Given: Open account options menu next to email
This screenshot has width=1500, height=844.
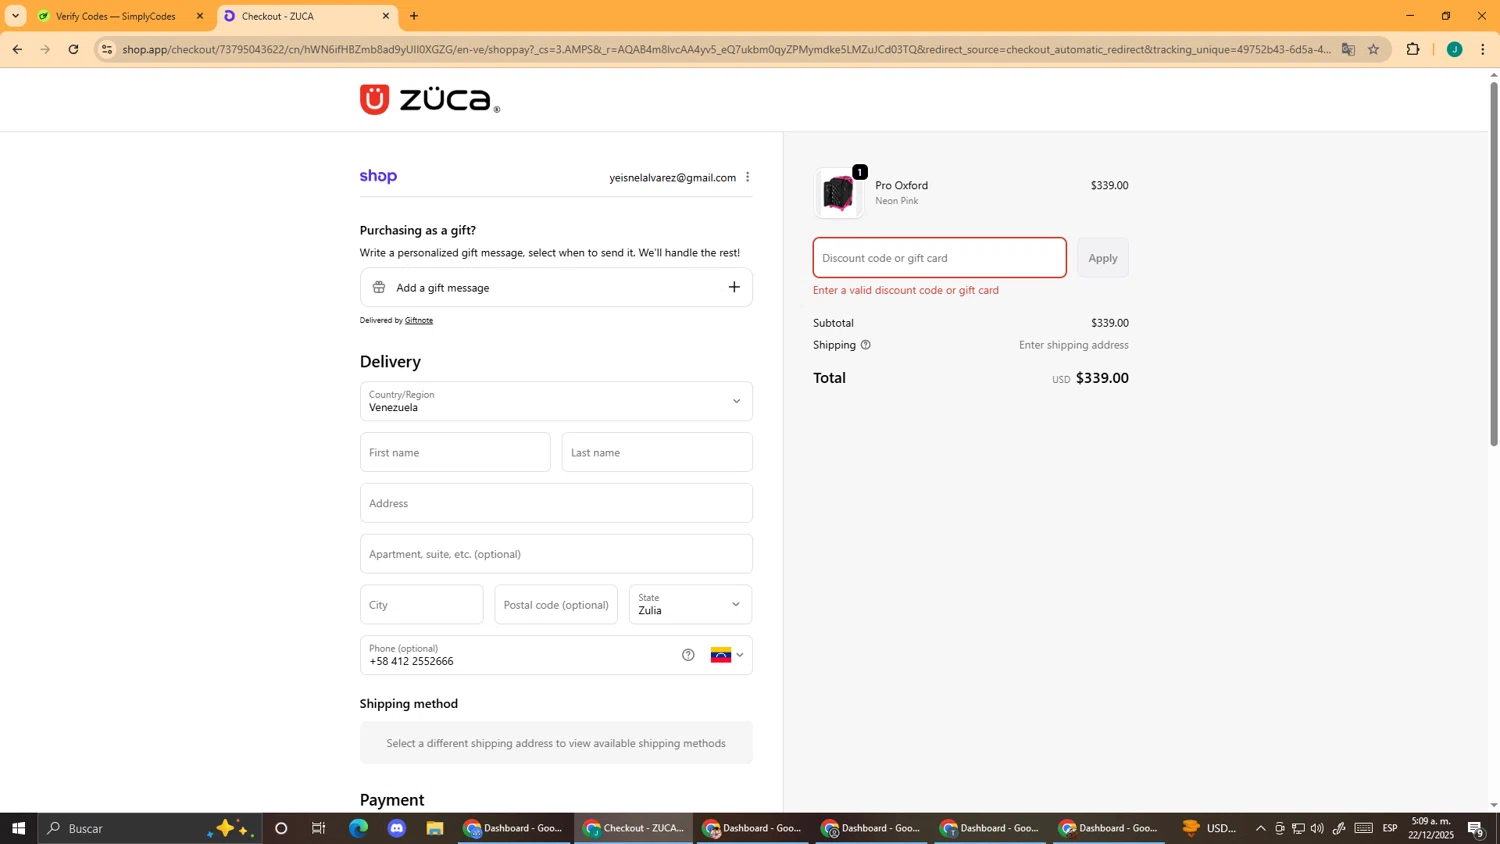Looking at the screenshot, I should click(747, 177).
